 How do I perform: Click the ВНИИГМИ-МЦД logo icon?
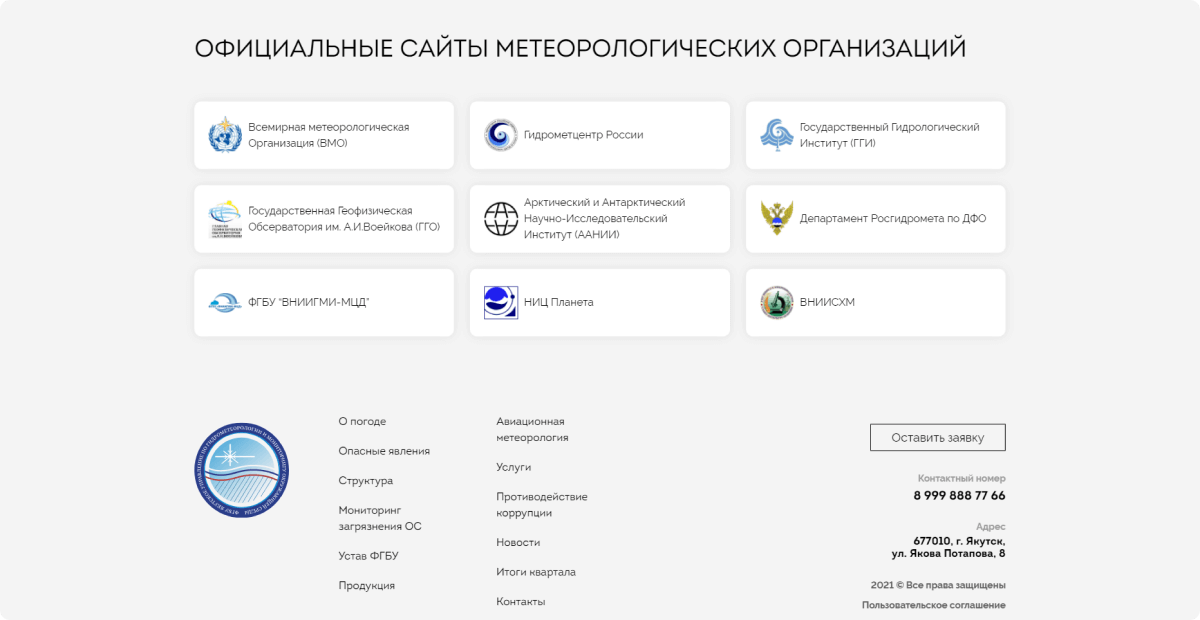pyautogui.click(x=225, y=302)
